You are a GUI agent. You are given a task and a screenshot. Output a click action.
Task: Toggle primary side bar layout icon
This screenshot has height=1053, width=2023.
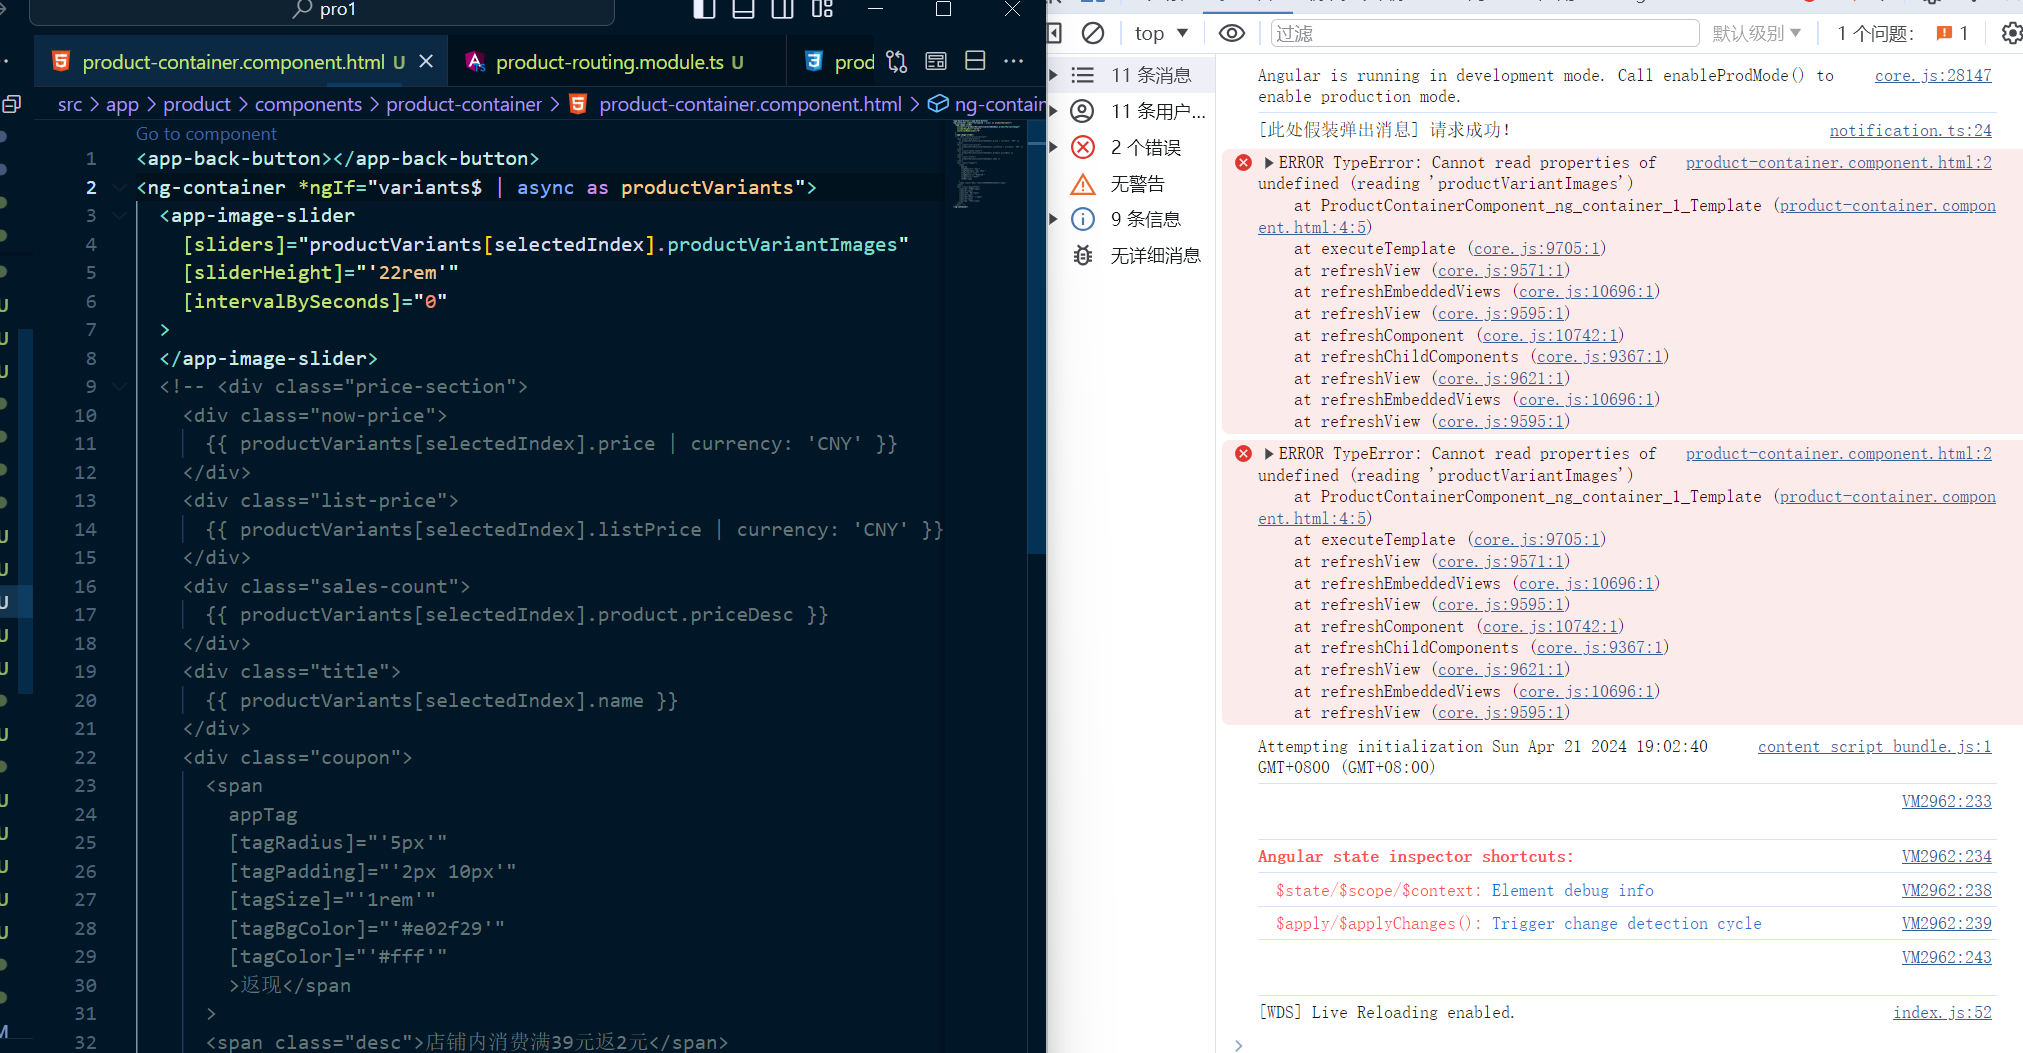coord(704,9)
